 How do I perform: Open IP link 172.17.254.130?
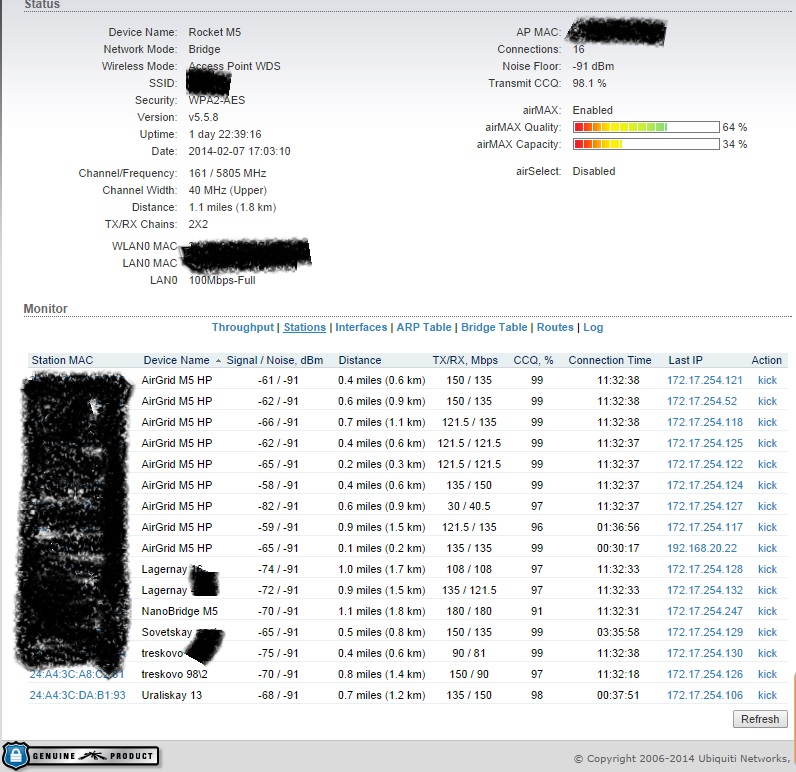tap(705, 653)
